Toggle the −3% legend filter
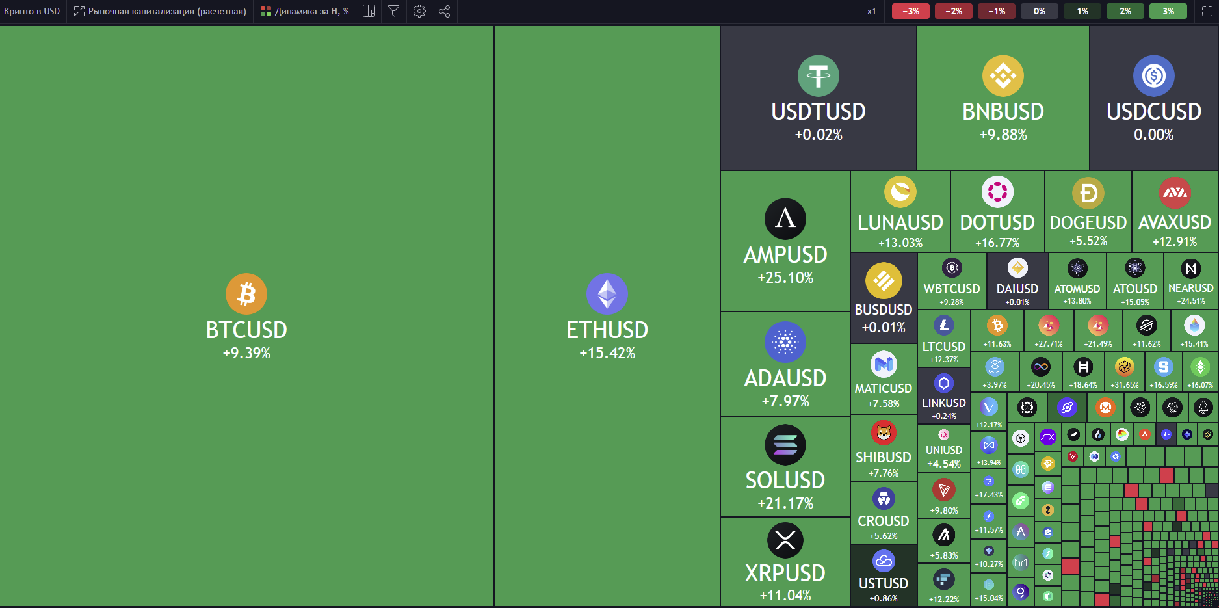This screenshot has height=608, width=1219. (x=911, y=11)
